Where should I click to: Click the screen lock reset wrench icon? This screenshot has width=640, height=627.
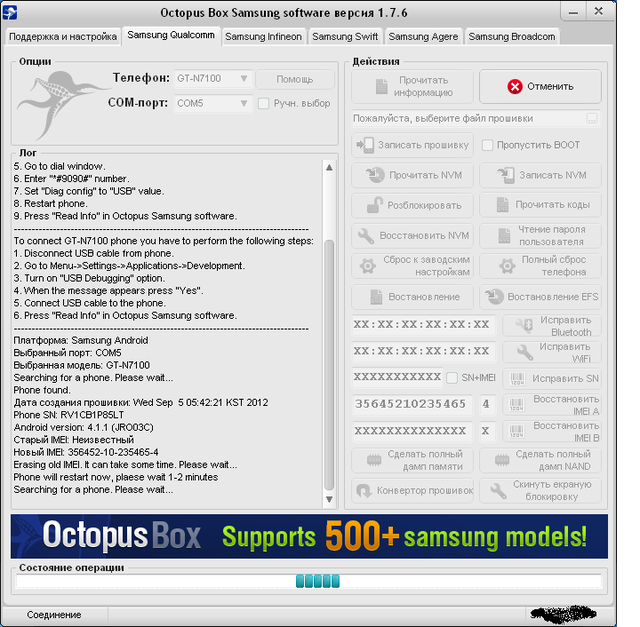click(498, 491)
